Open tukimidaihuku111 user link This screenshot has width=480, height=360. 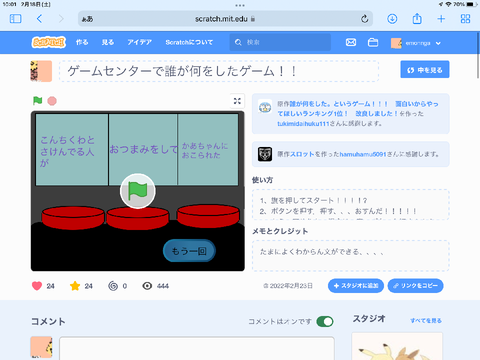pyautogui.click(x=303, y=124)
